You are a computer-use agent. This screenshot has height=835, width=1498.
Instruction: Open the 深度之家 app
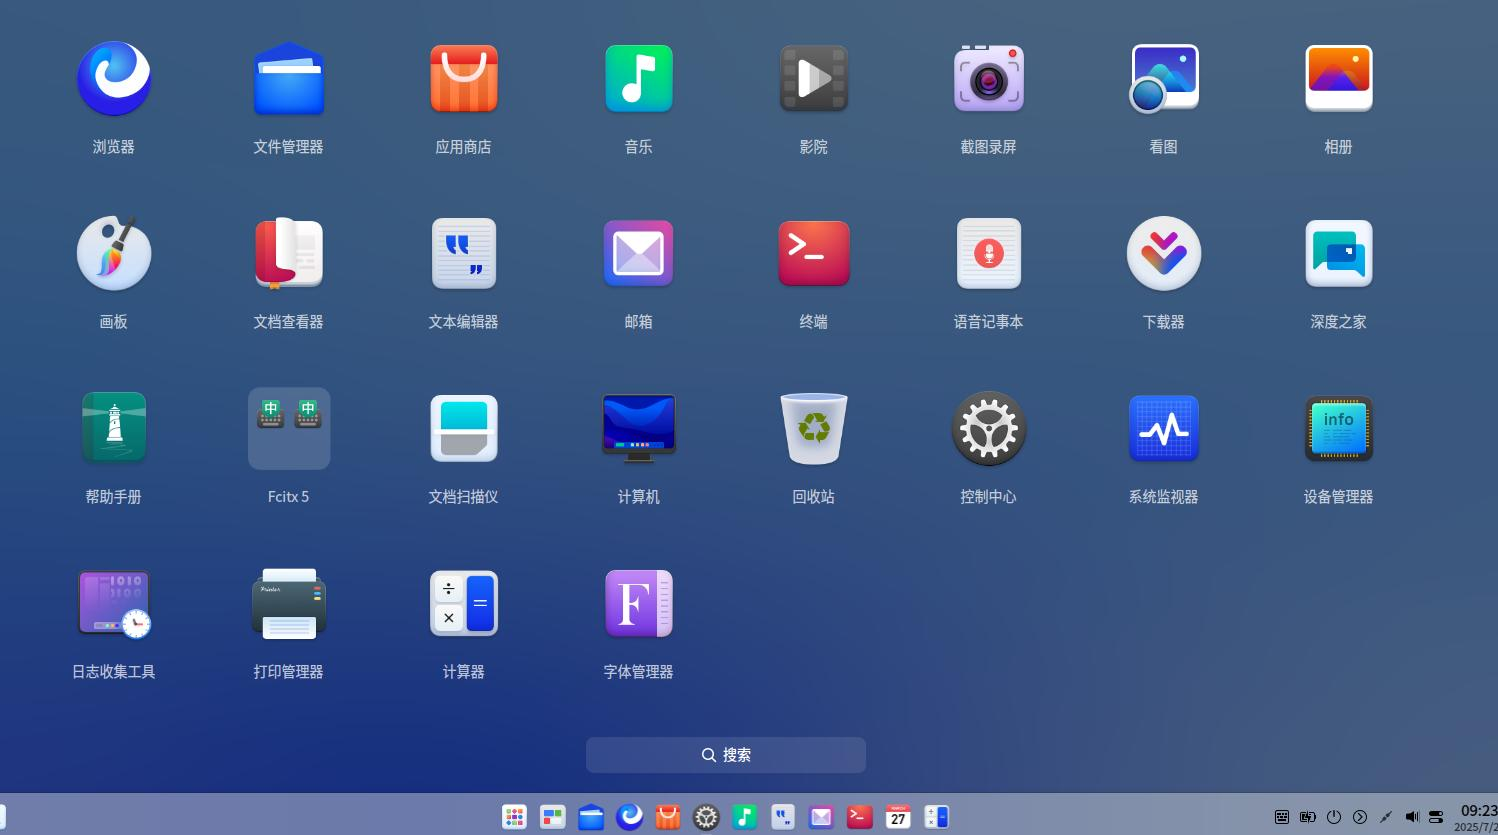[x=1339, y=253]
